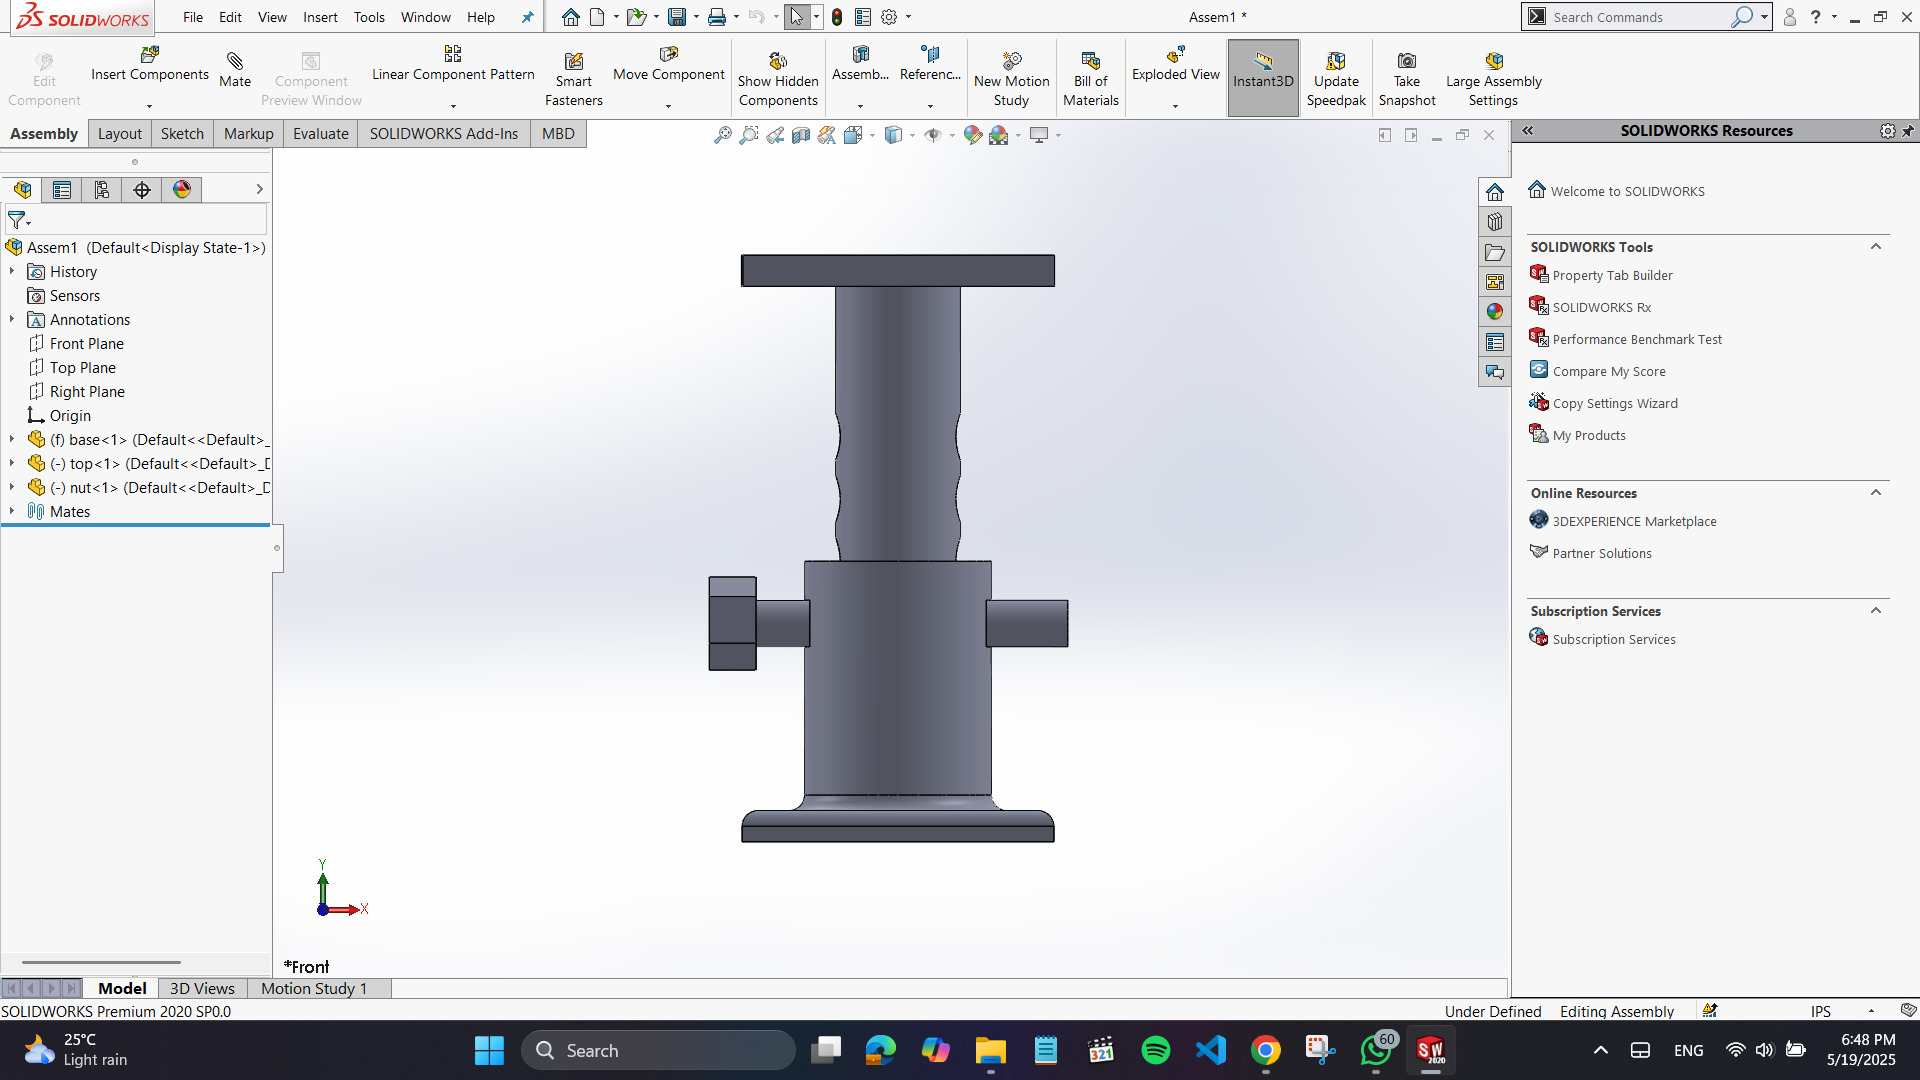Open Spotify from Windows taskbar
The width and height of the screenshot is (1920, 1080).
click(1155, 1050)
